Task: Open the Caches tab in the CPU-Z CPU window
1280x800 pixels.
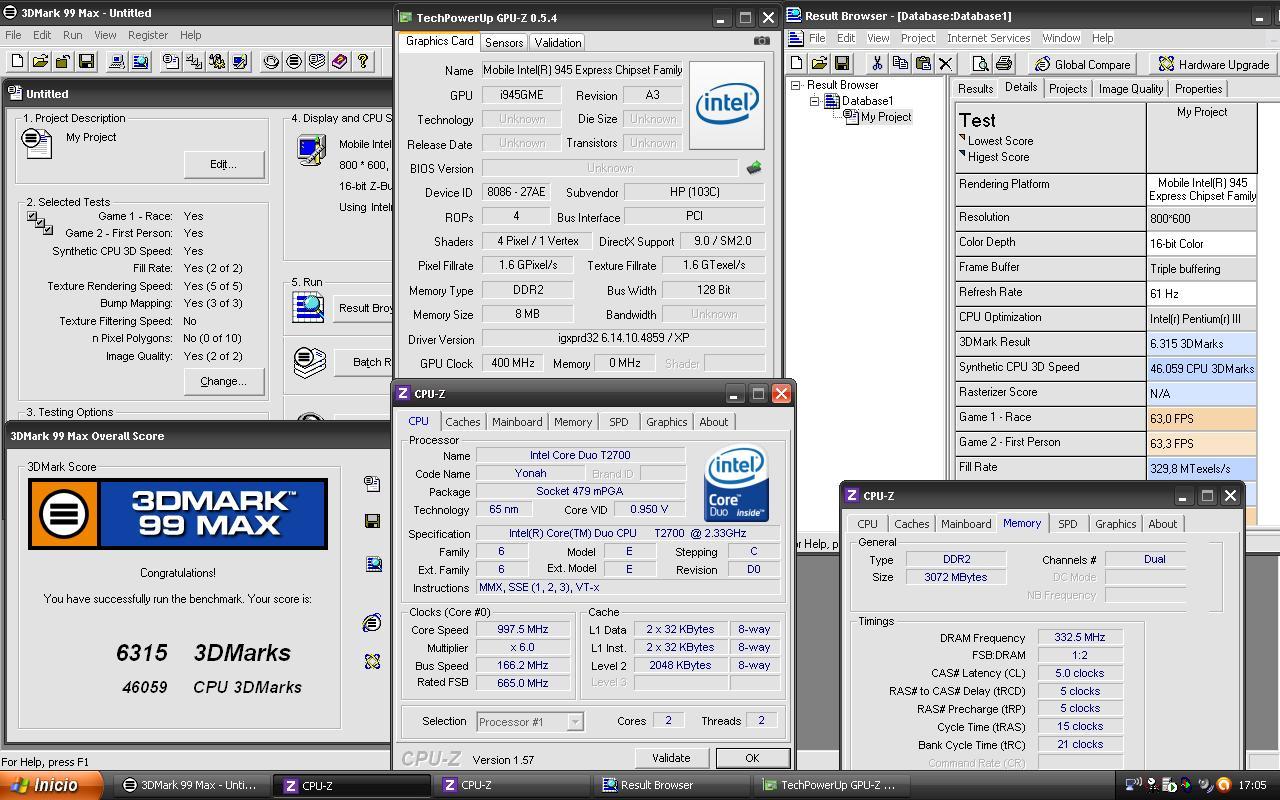Action: point(463,422)
